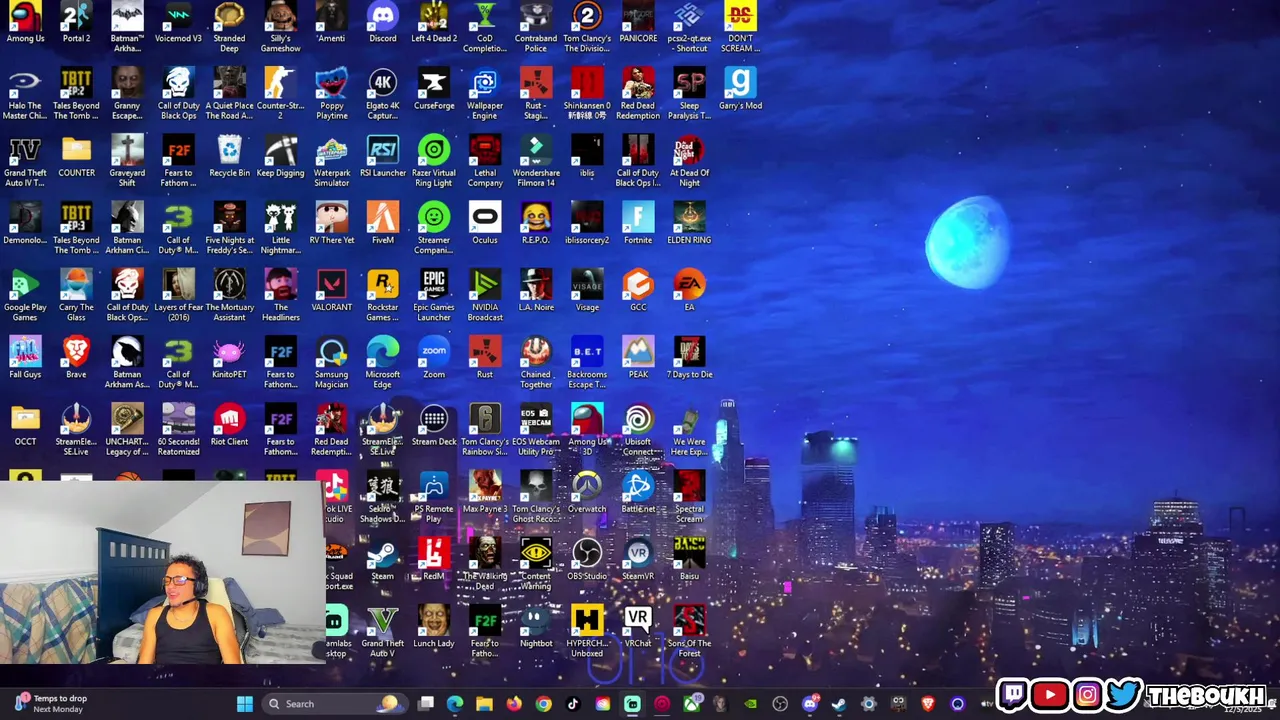1280x720 pixels.
Task: Launch Google Chrome from the taskbar
Action: coord(543,704)
